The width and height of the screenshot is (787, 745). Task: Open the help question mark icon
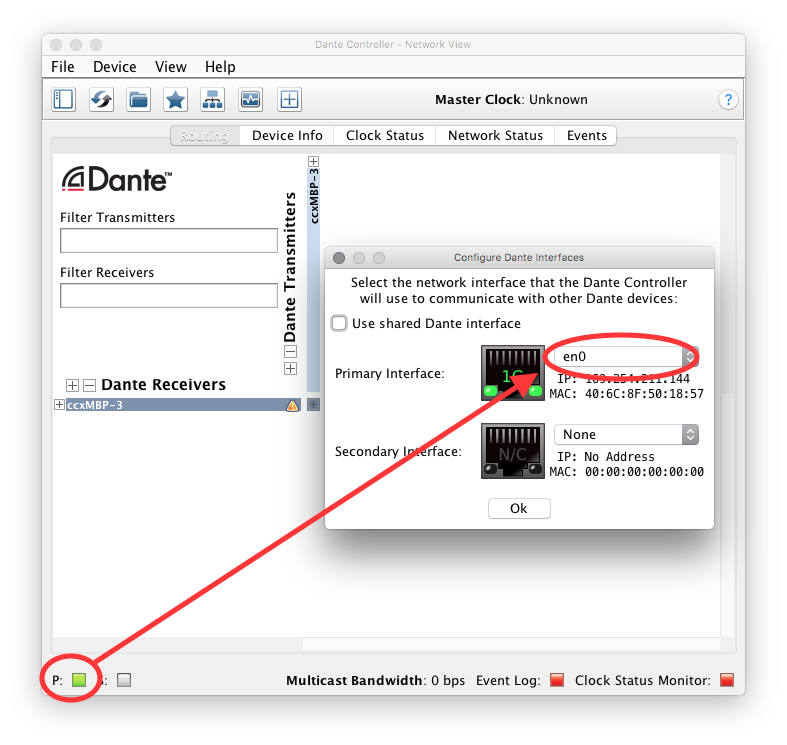728,99
